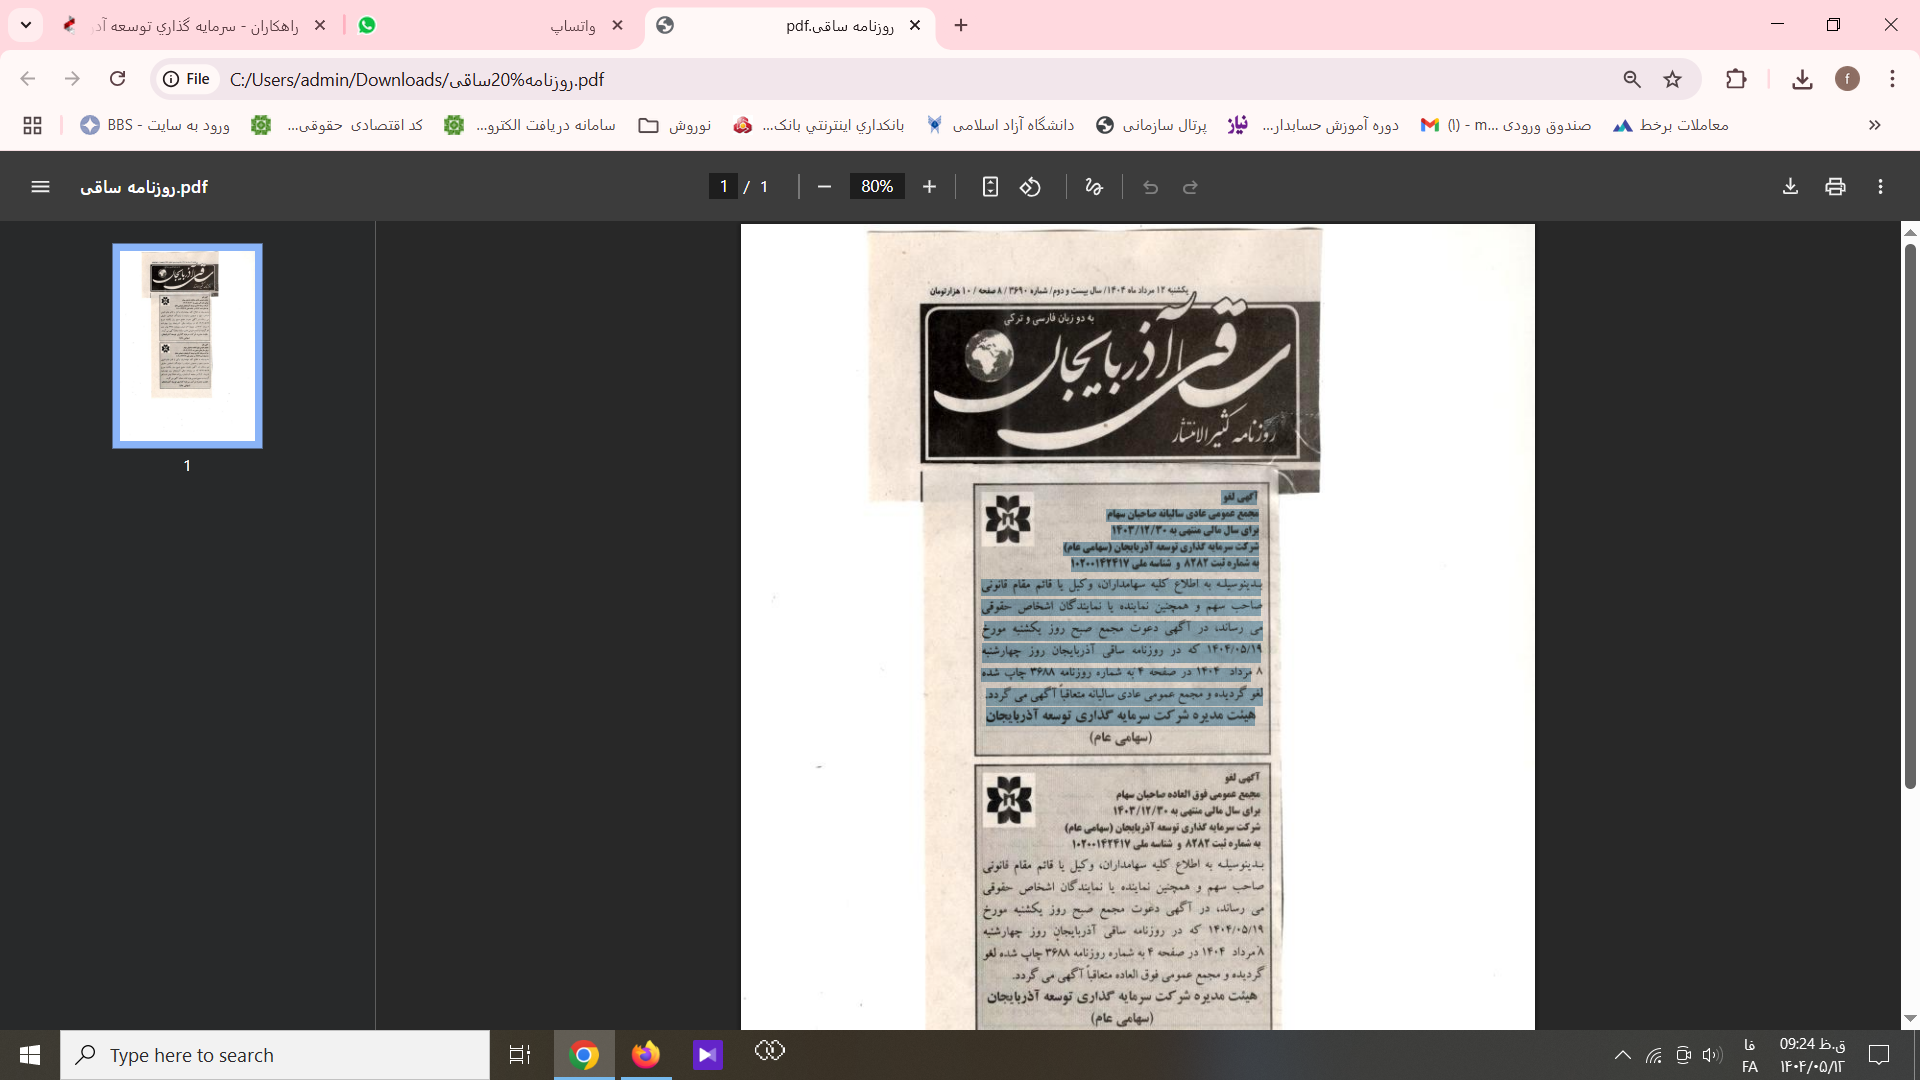Screen dimensions: 1920x1080
Task: Switch to the واتساپ tab
Action: pyautogui.click(x=490, y=26)
